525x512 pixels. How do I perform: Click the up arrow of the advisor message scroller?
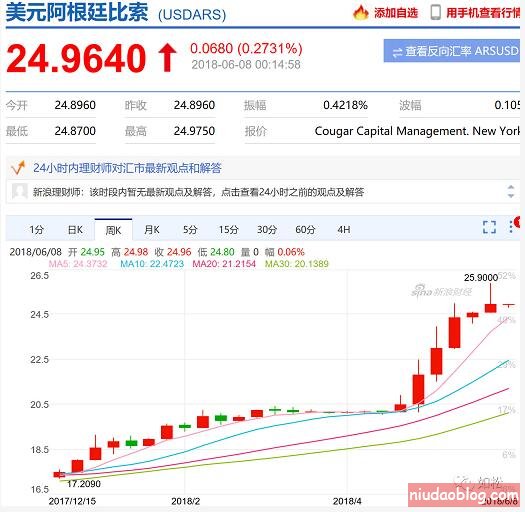[511, 187]
